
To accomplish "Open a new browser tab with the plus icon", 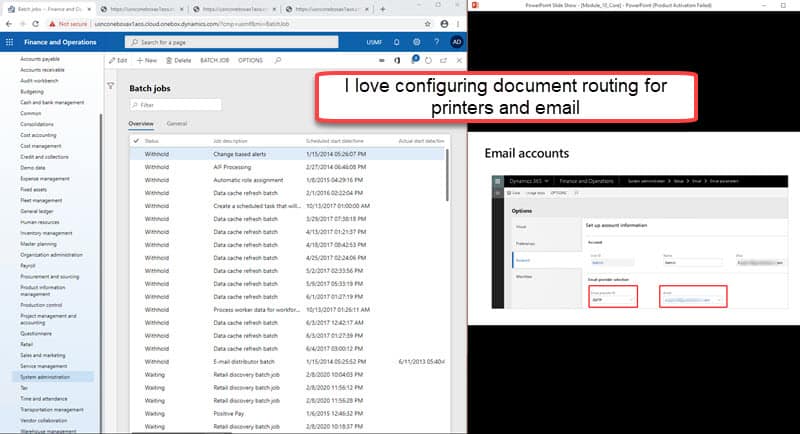I will click(x=383, y=9).
